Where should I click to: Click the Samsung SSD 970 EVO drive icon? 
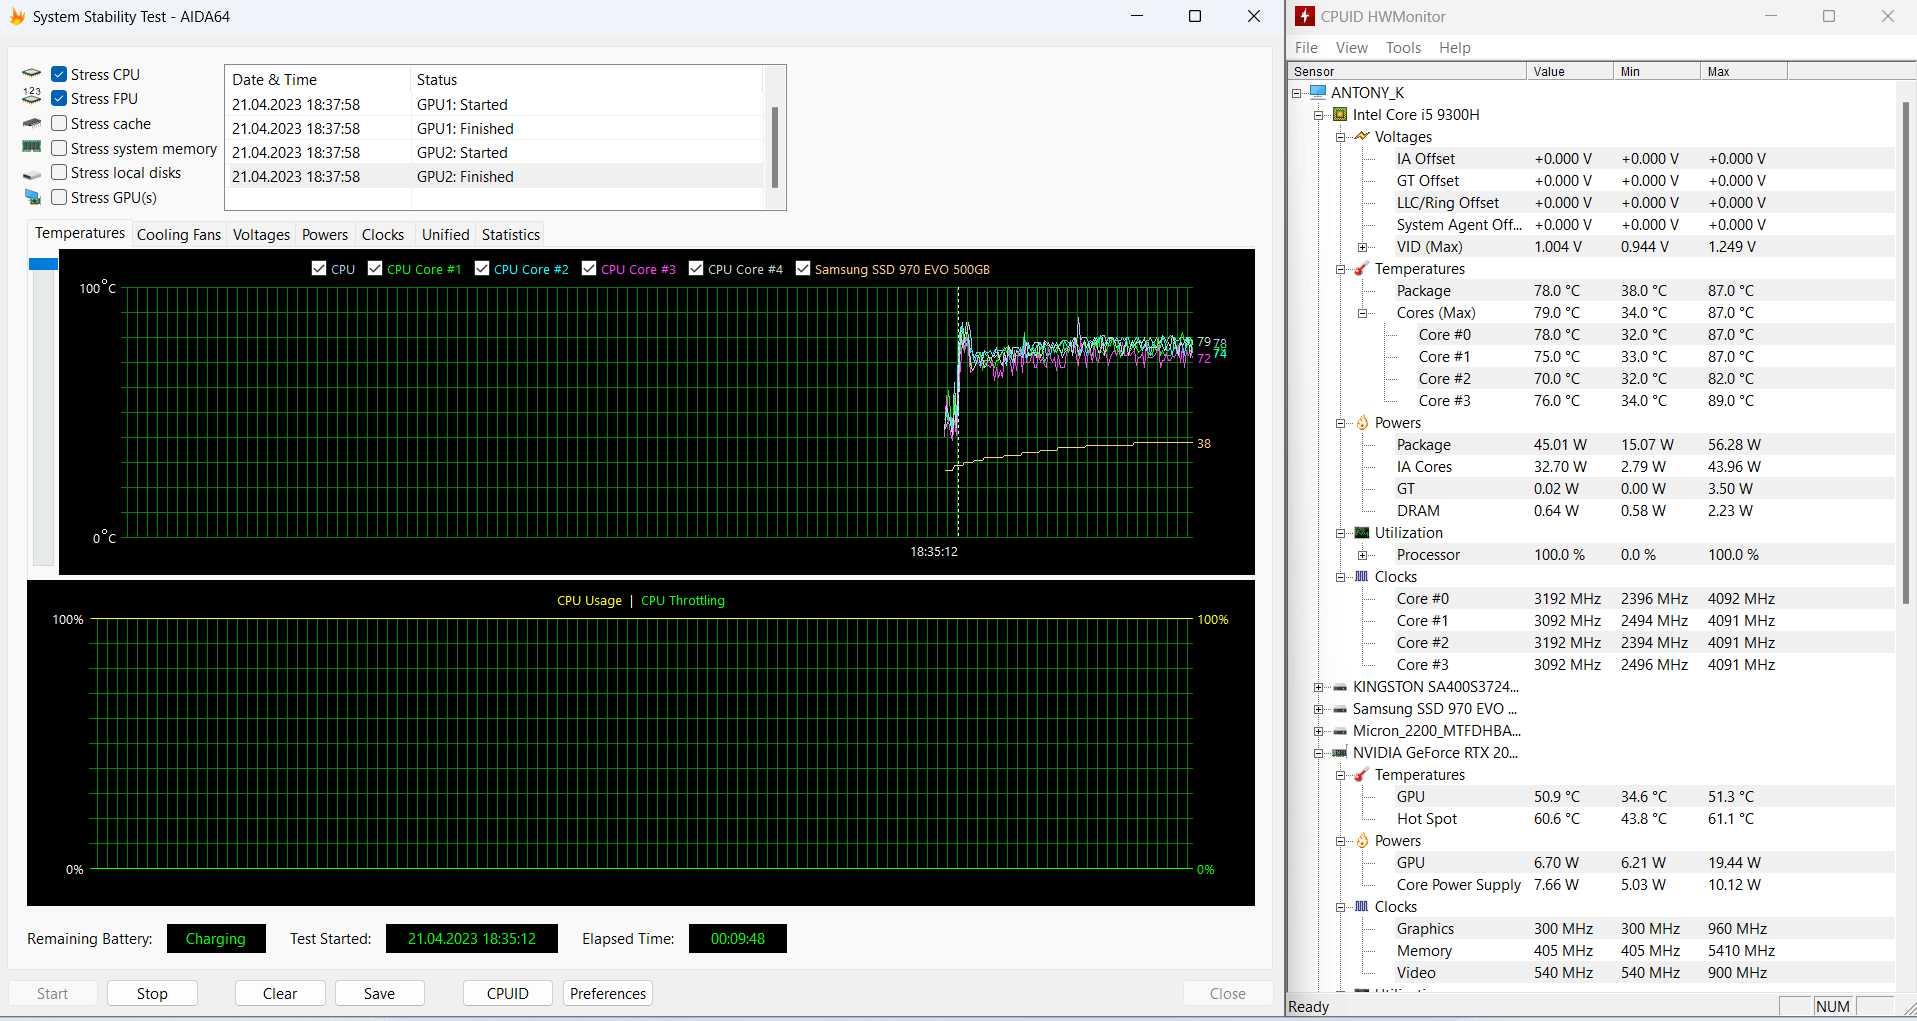point(1340,709)
